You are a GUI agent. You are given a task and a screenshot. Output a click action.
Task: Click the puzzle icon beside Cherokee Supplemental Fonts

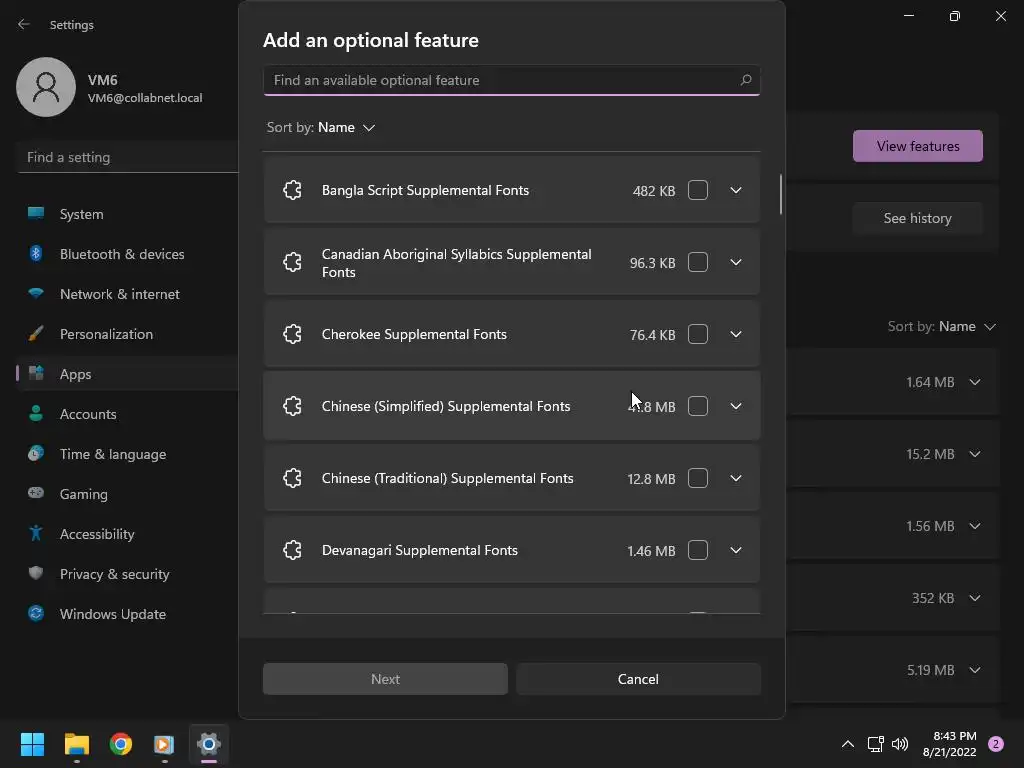(292, 334)
